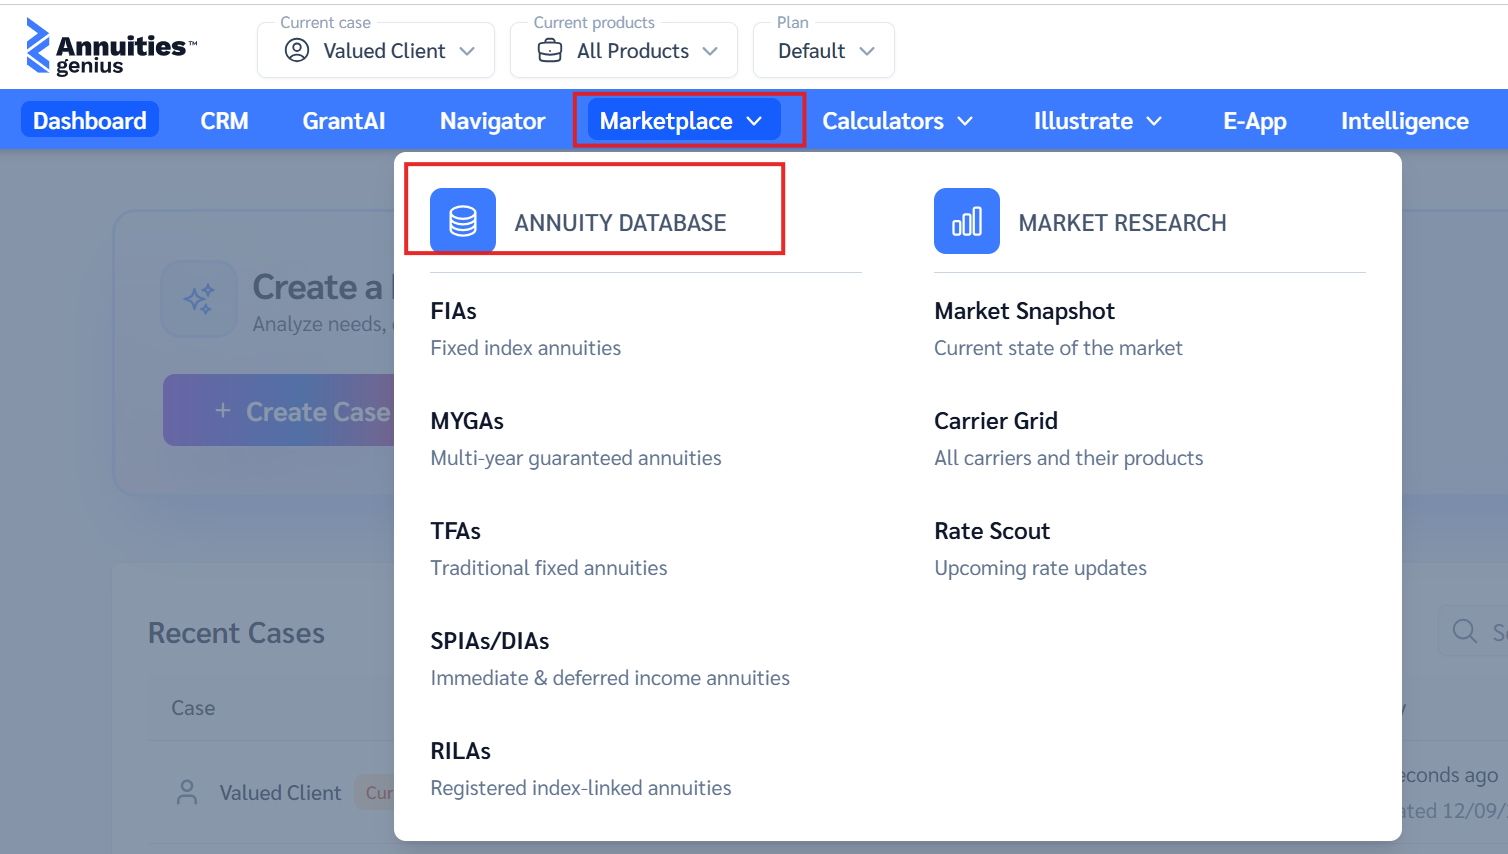The image size is (1508, 854).
Task: Click the person icon in Valued Client row
Action: (x=187, y=792)
